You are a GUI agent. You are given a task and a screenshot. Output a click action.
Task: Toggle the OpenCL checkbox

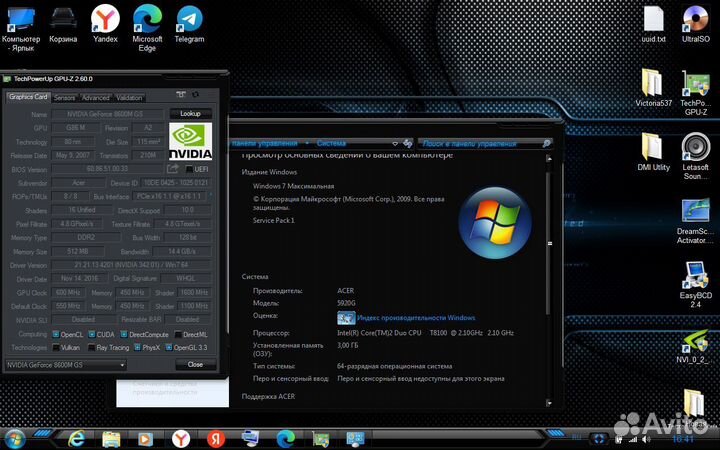[x=56, y=334]
